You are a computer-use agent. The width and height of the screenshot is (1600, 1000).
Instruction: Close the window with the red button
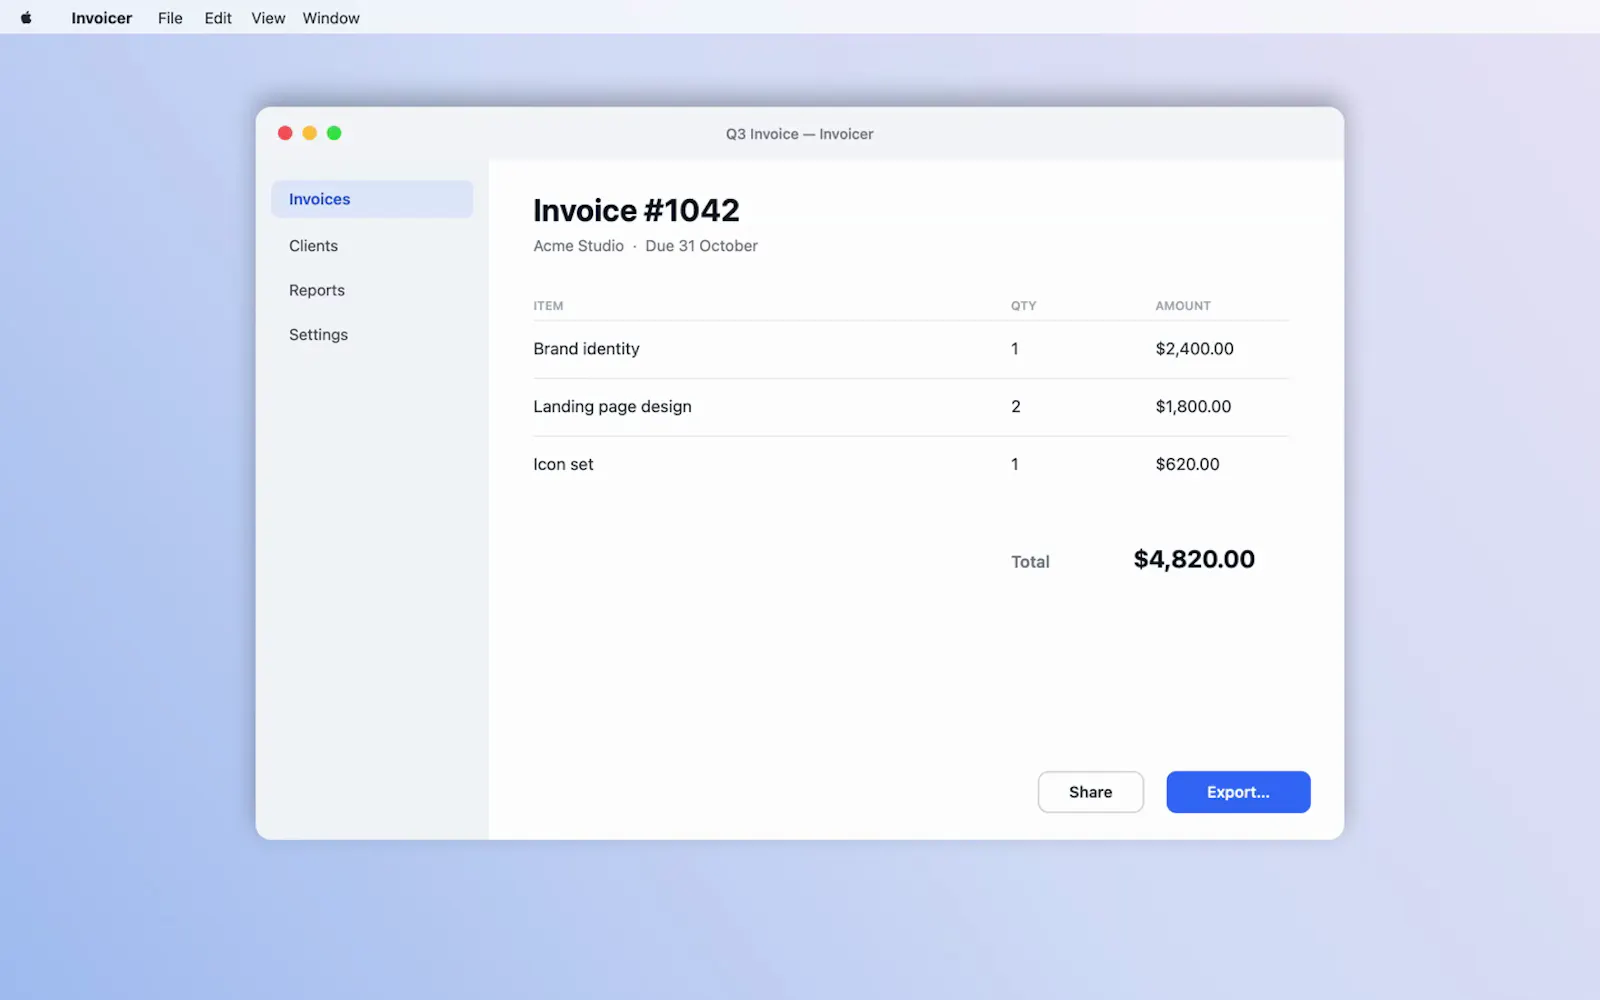tap(285, 133)
